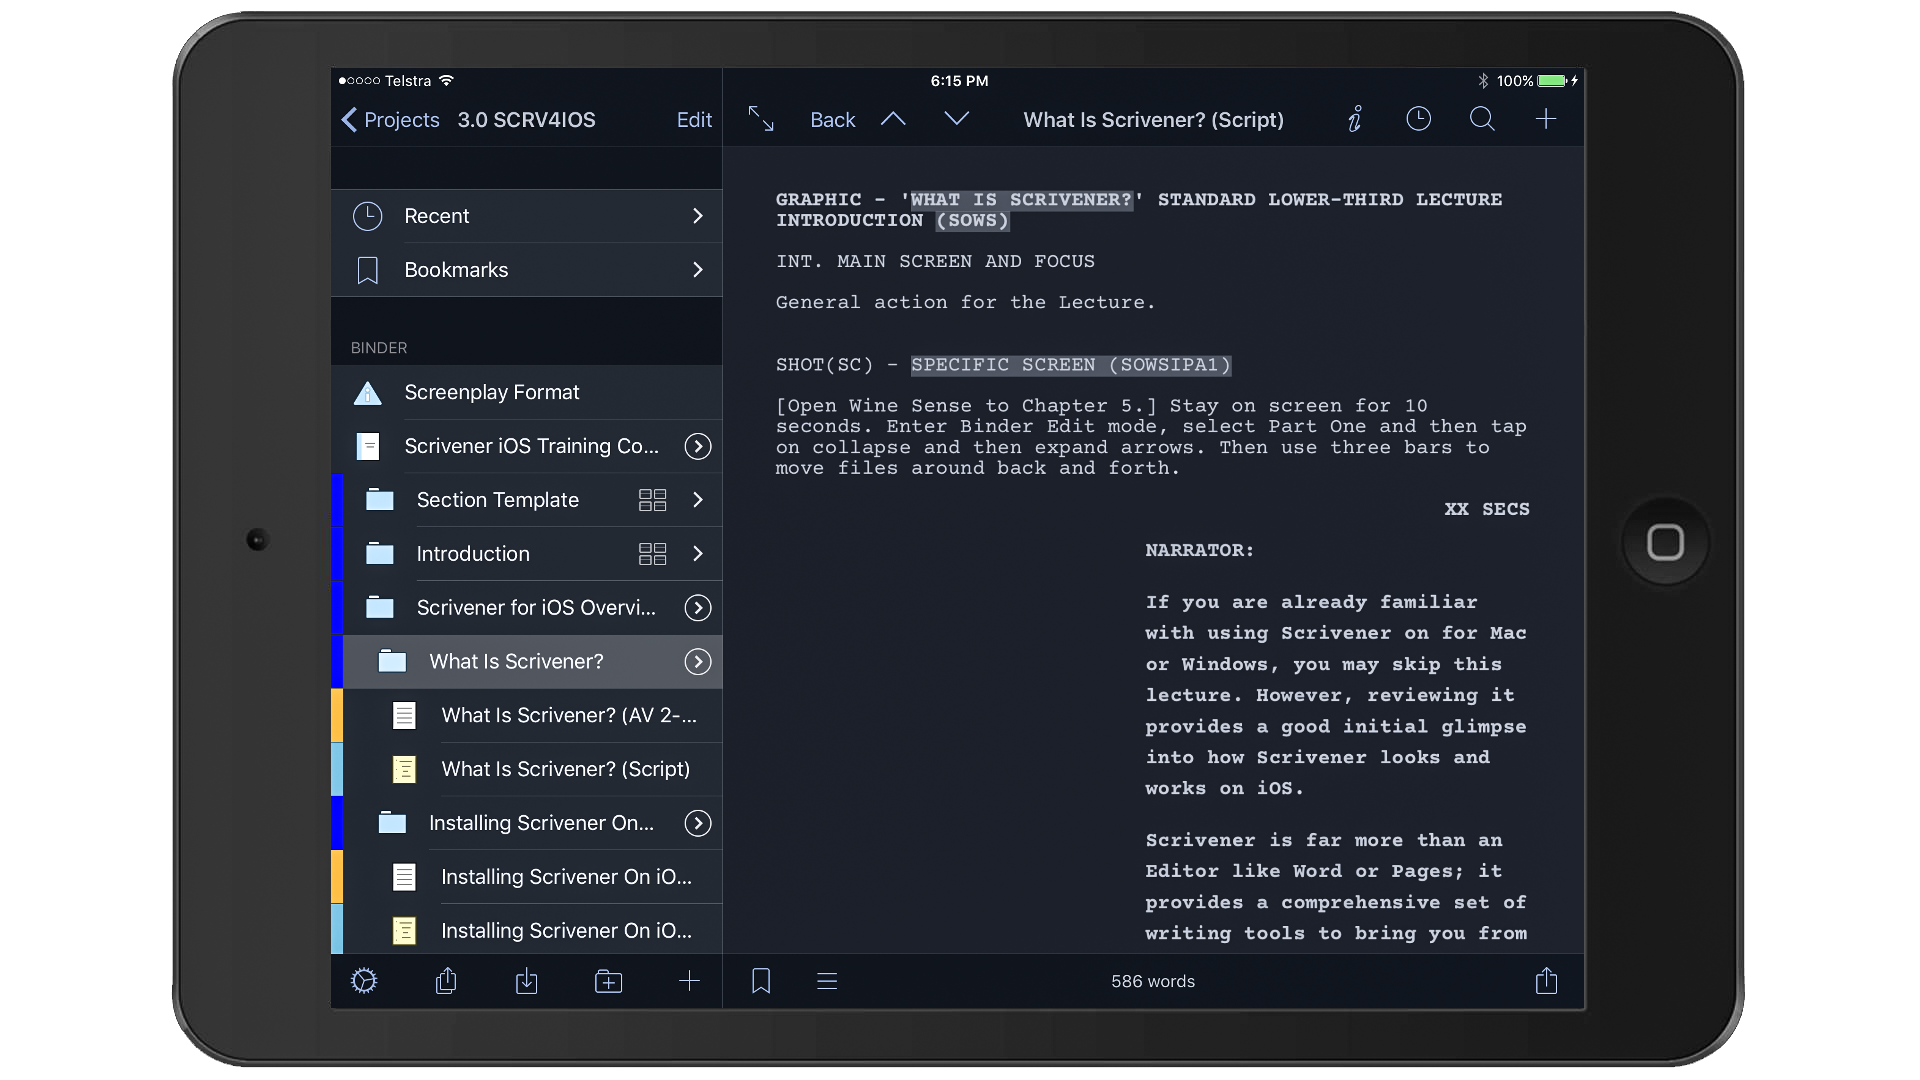
Task: Tap the NARRATOR: character line
Action: click(1199, 550)
